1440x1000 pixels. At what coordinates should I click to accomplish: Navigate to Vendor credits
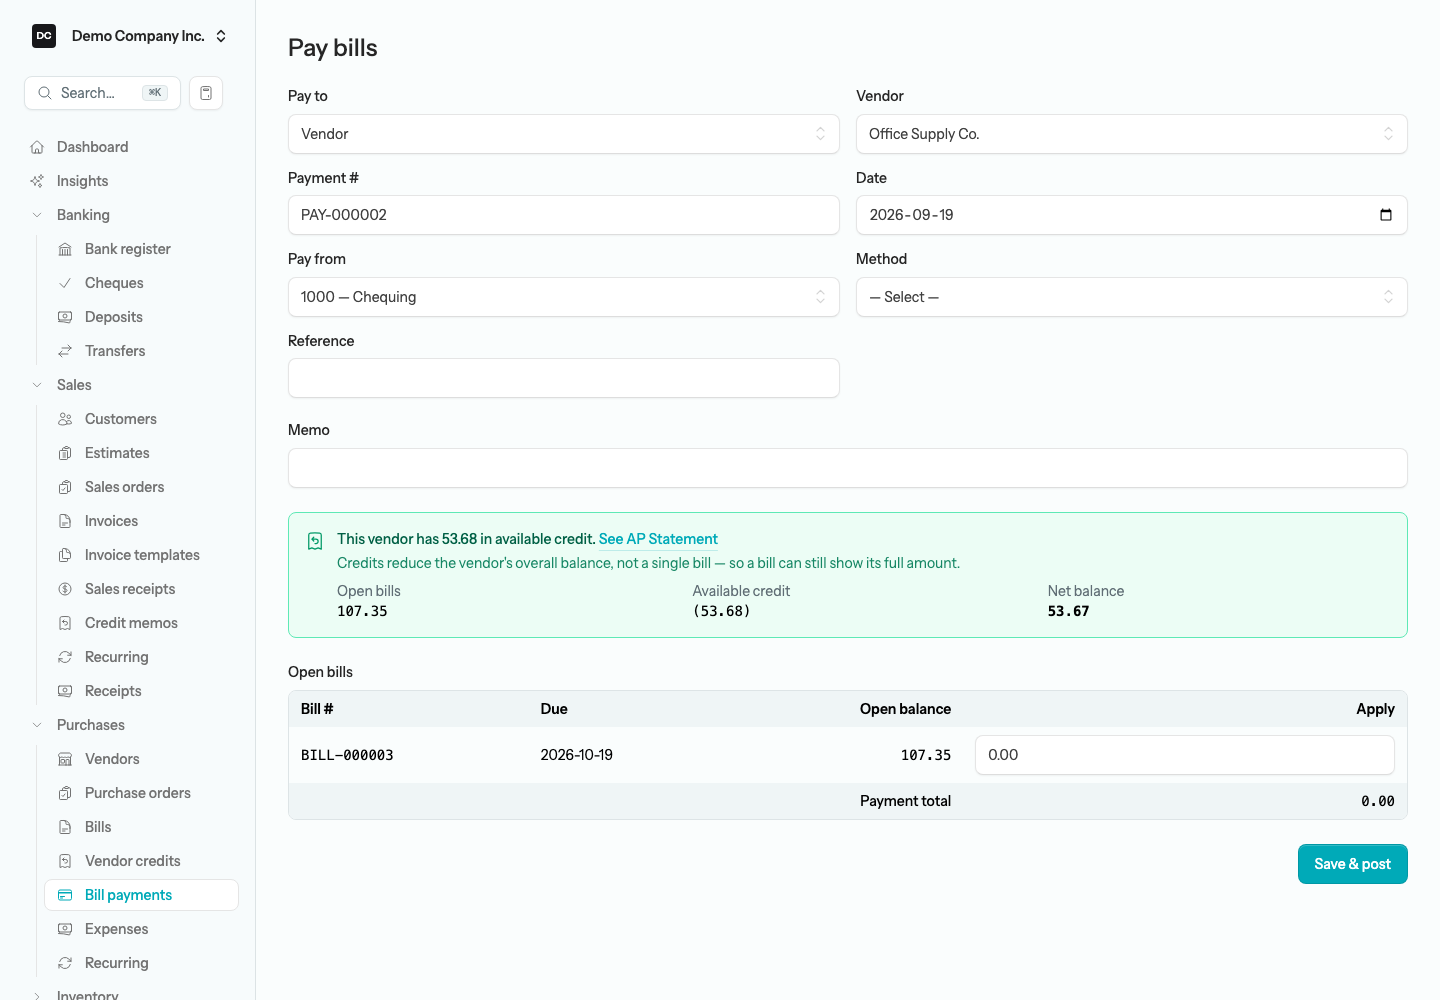[132, 861]
